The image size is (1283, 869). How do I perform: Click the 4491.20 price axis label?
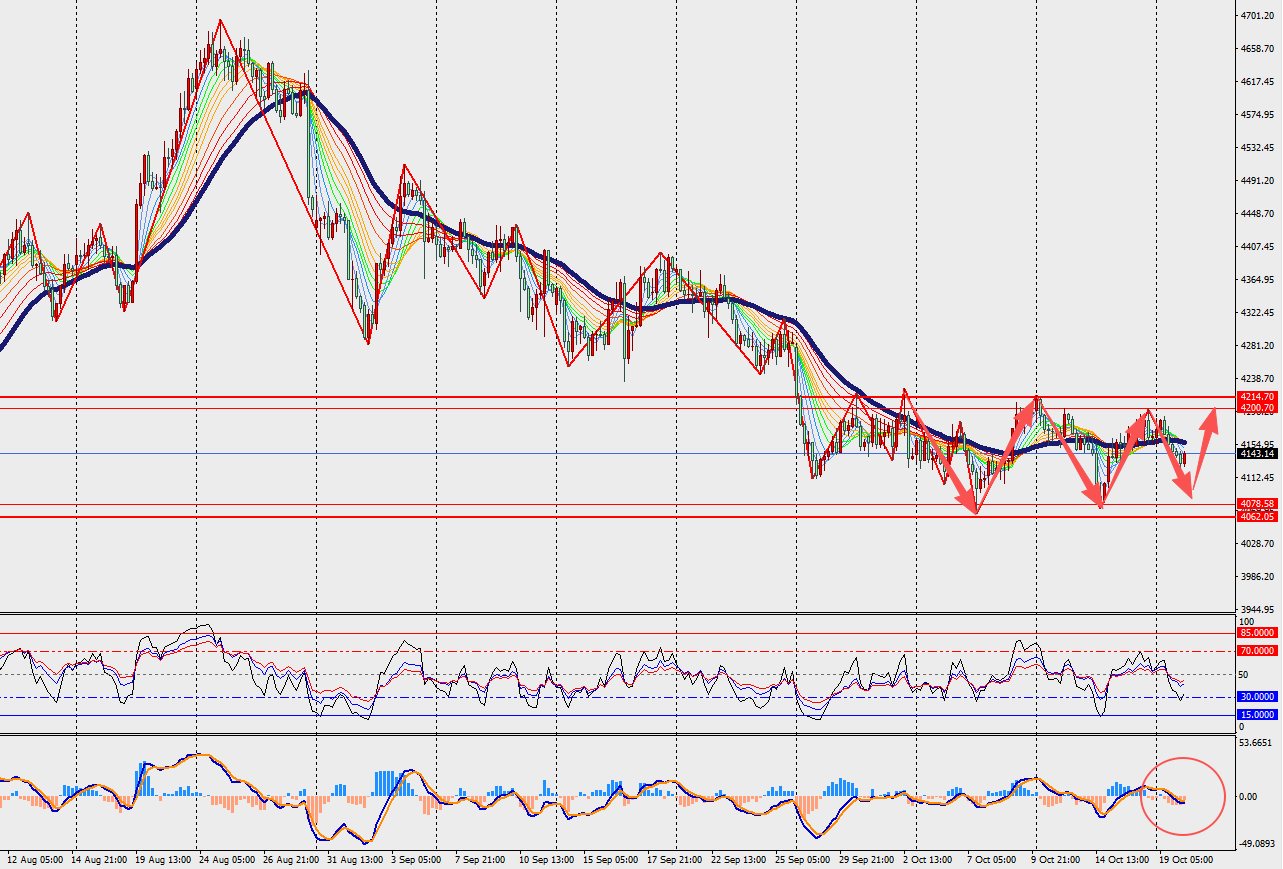pos(1258,181)
